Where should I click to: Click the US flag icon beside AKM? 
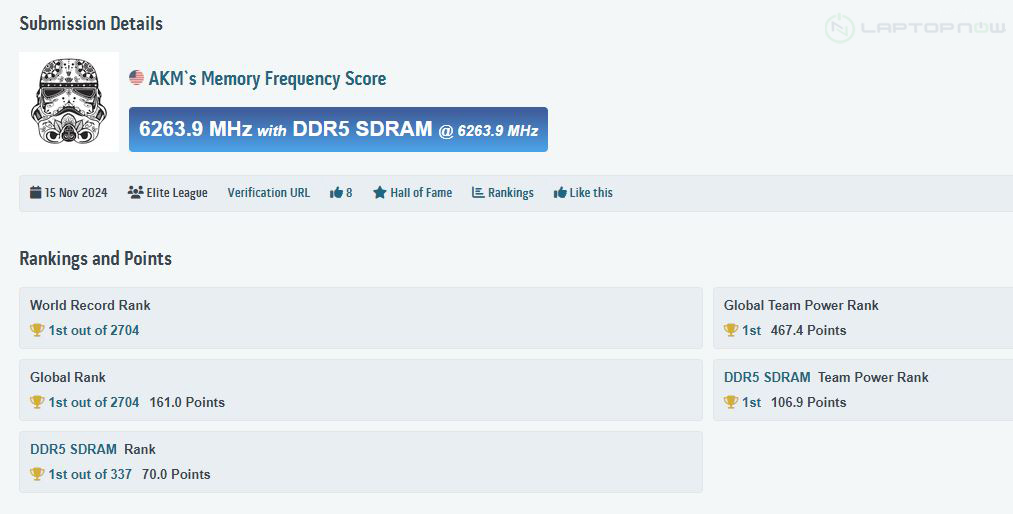point(137,78)
